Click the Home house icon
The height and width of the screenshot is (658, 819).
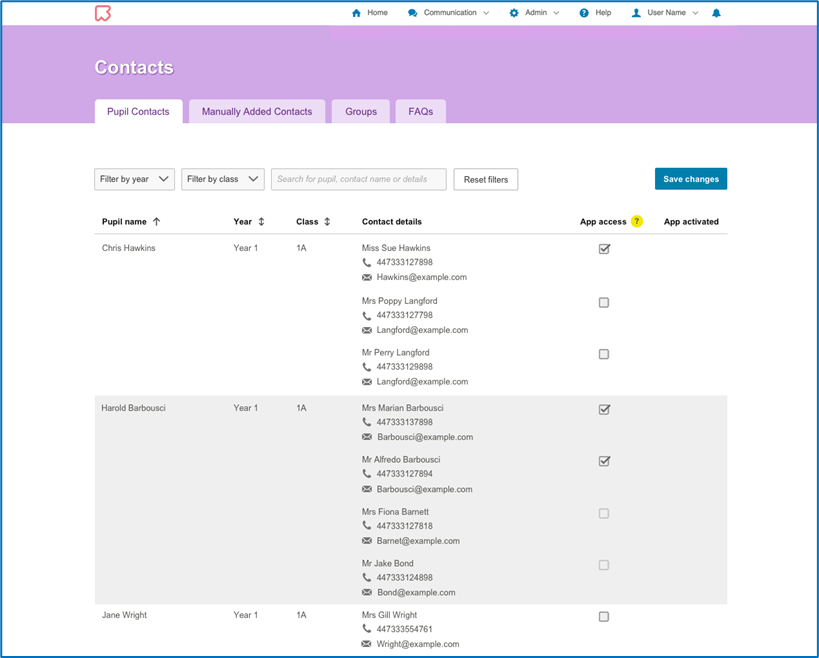pyautogui.click(x=357, y=13)
